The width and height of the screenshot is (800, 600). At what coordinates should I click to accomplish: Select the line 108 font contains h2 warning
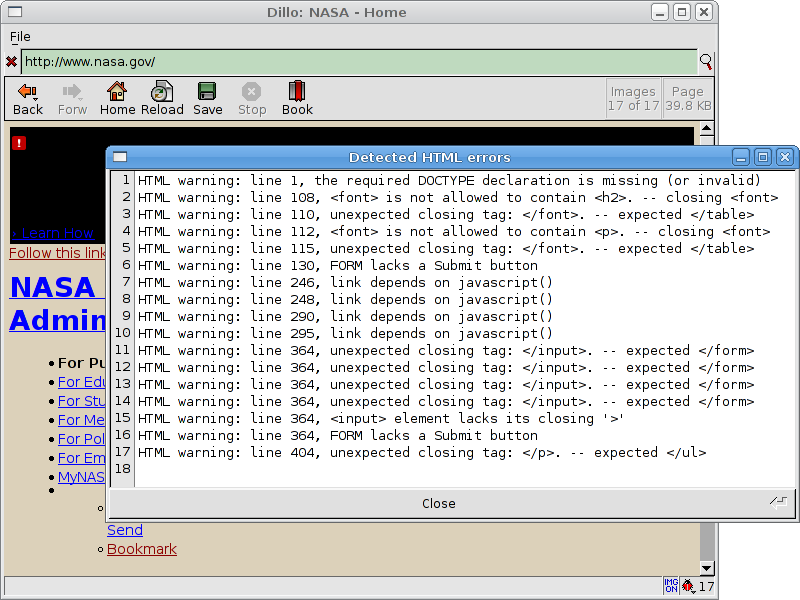pyautogui.click(x=458, y=197)
